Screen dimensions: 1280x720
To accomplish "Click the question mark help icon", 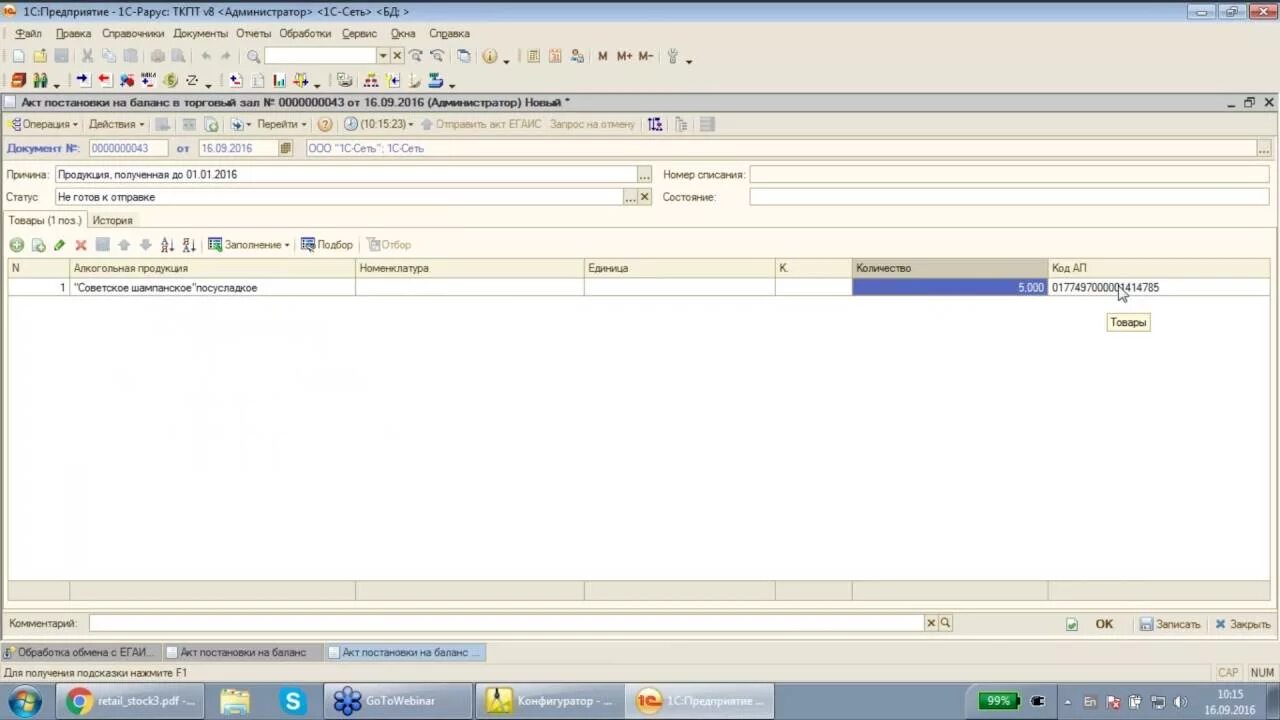I will click(x=324, y=124).
